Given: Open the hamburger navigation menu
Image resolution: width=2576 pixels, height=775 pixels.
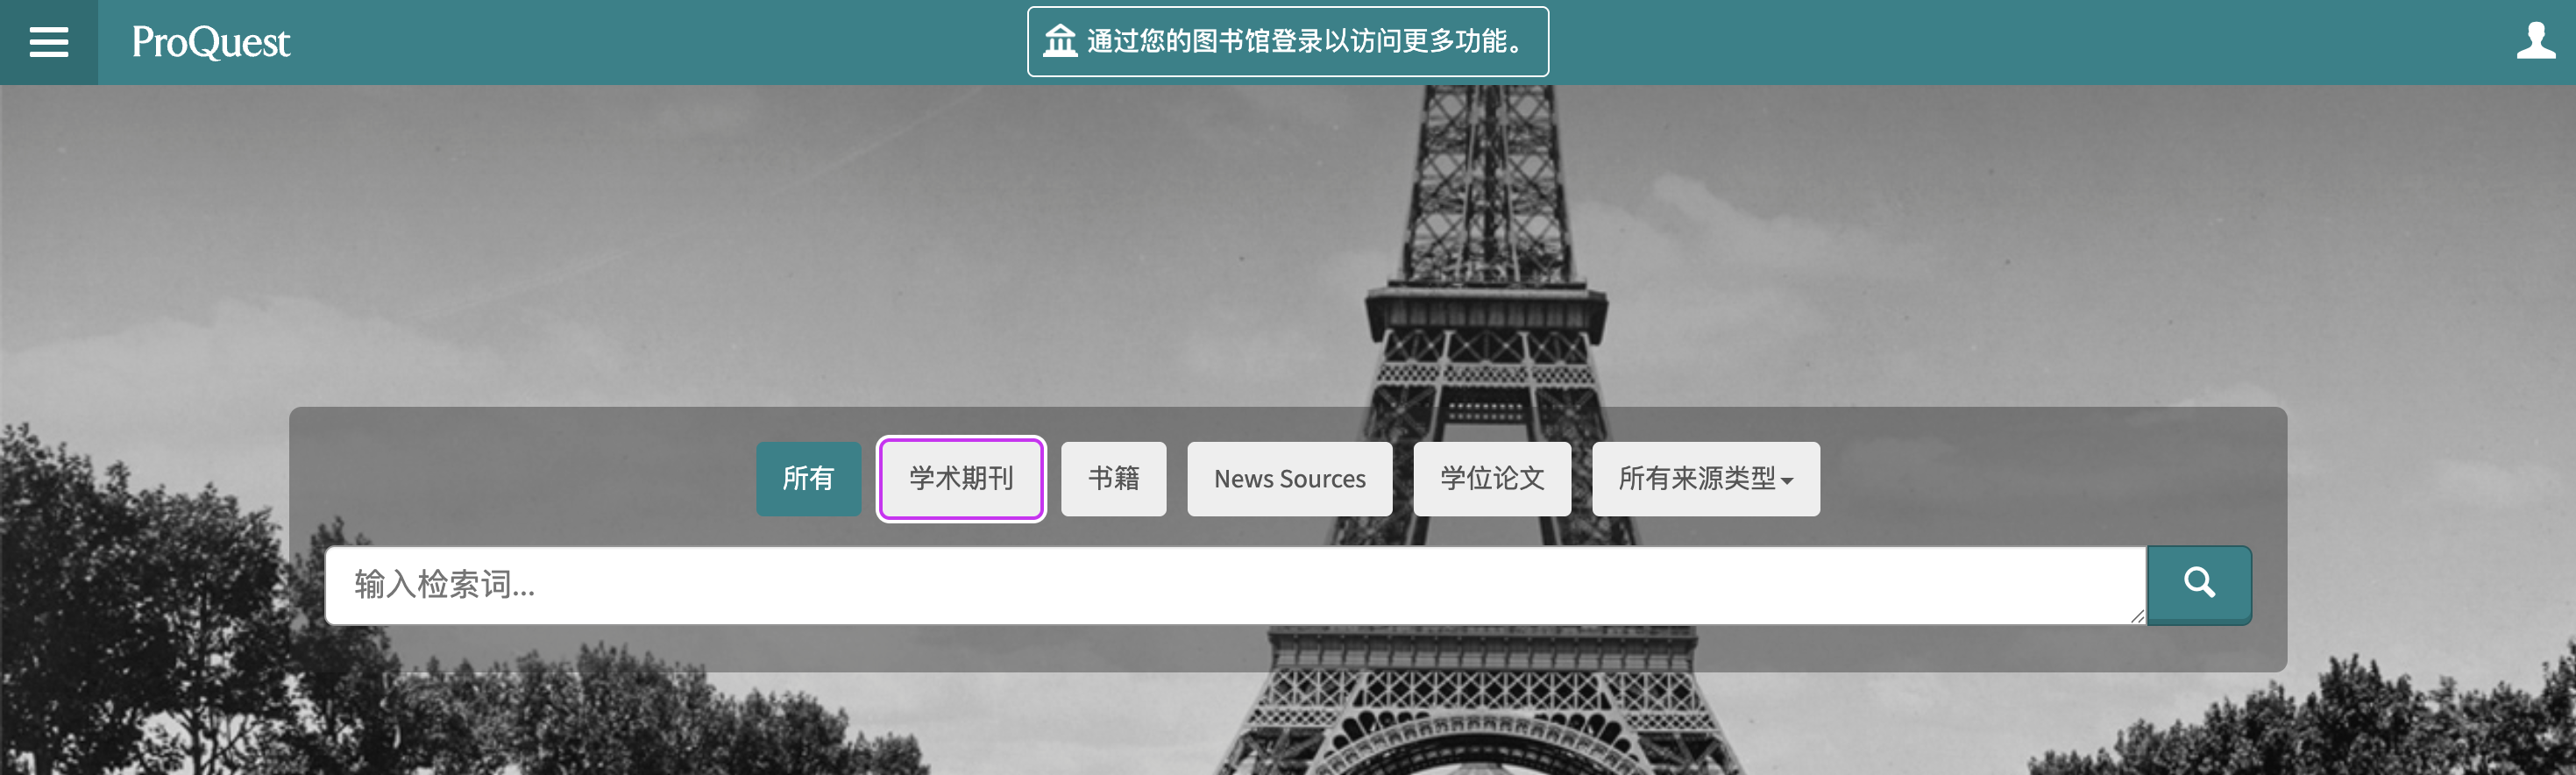Looking at the screenshot, I should (x=48, y=42).
